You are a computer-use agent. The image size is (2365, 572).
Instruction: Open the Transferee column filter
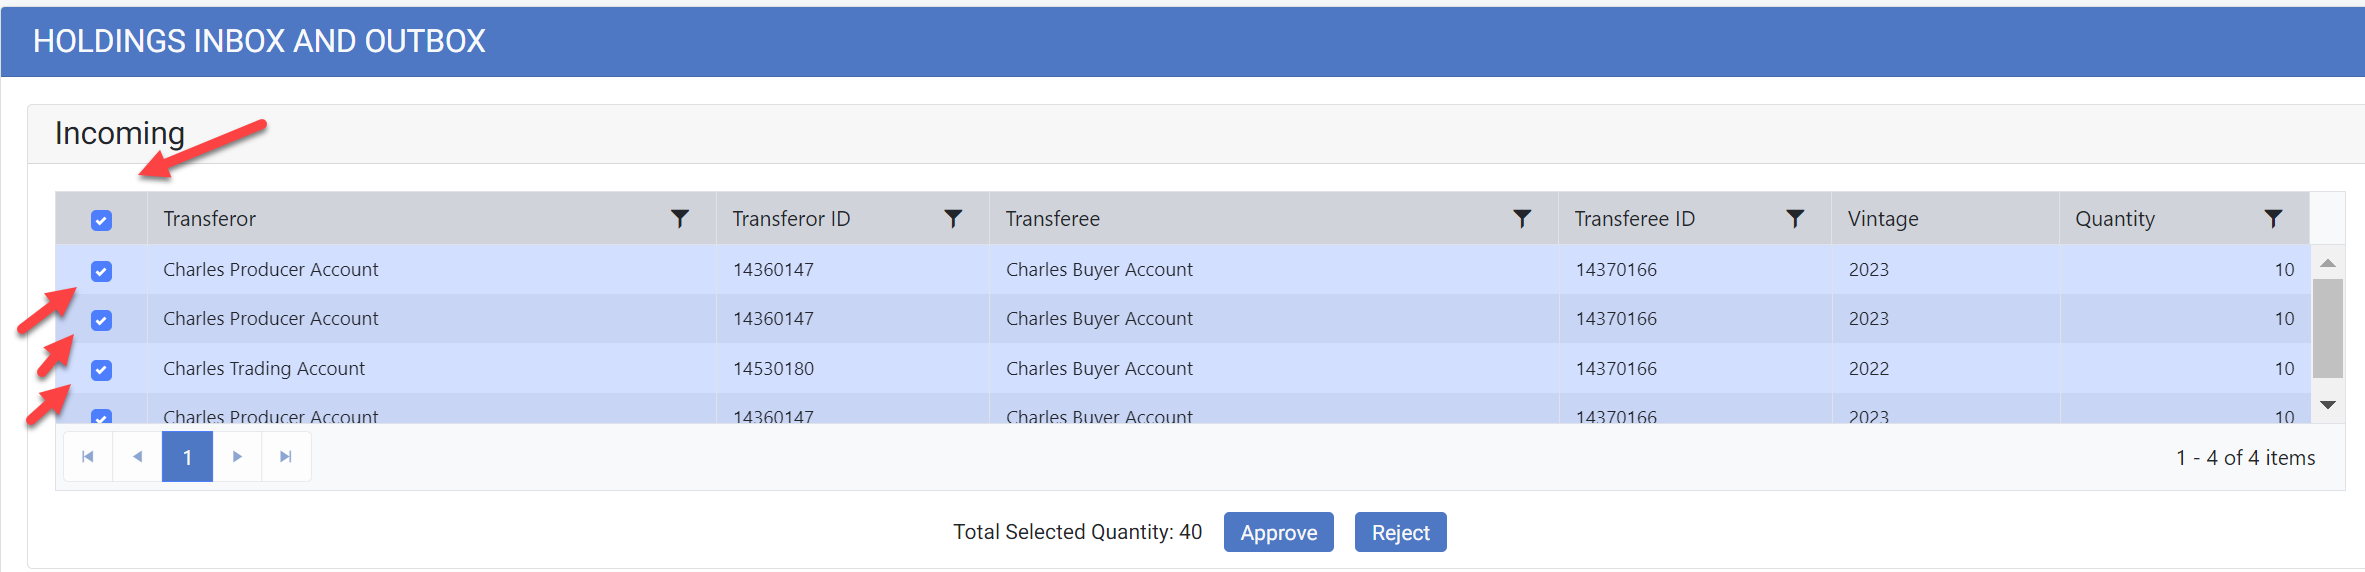(1522, 218)
